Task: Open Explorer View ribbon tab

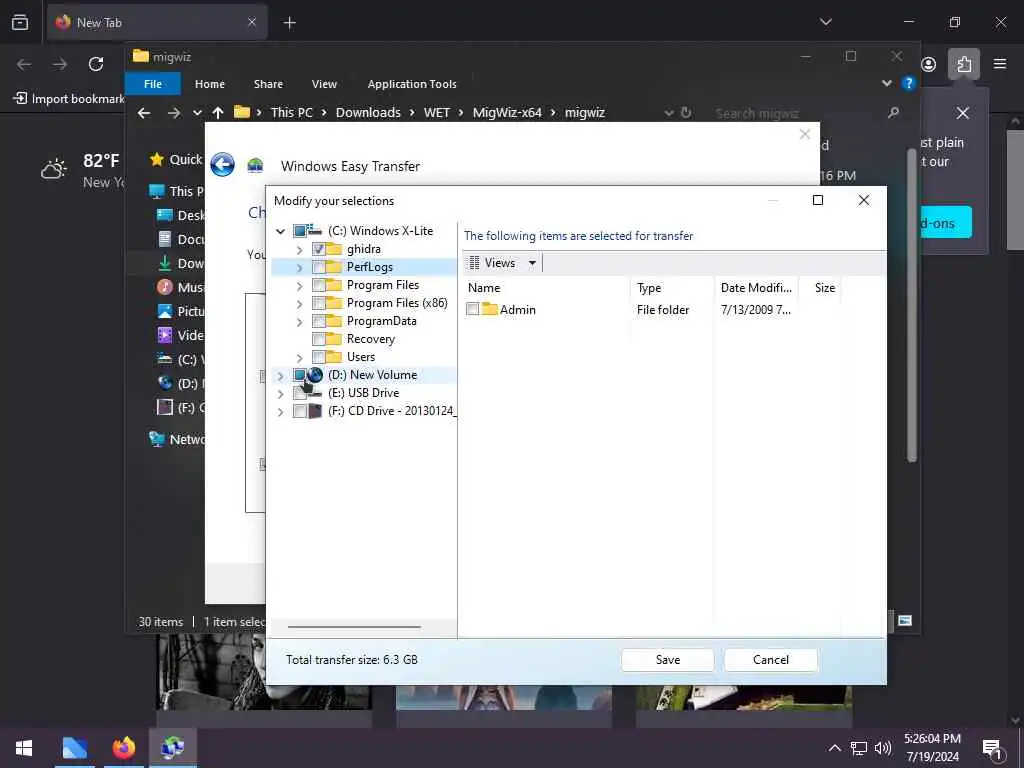Action: (324, 84)
